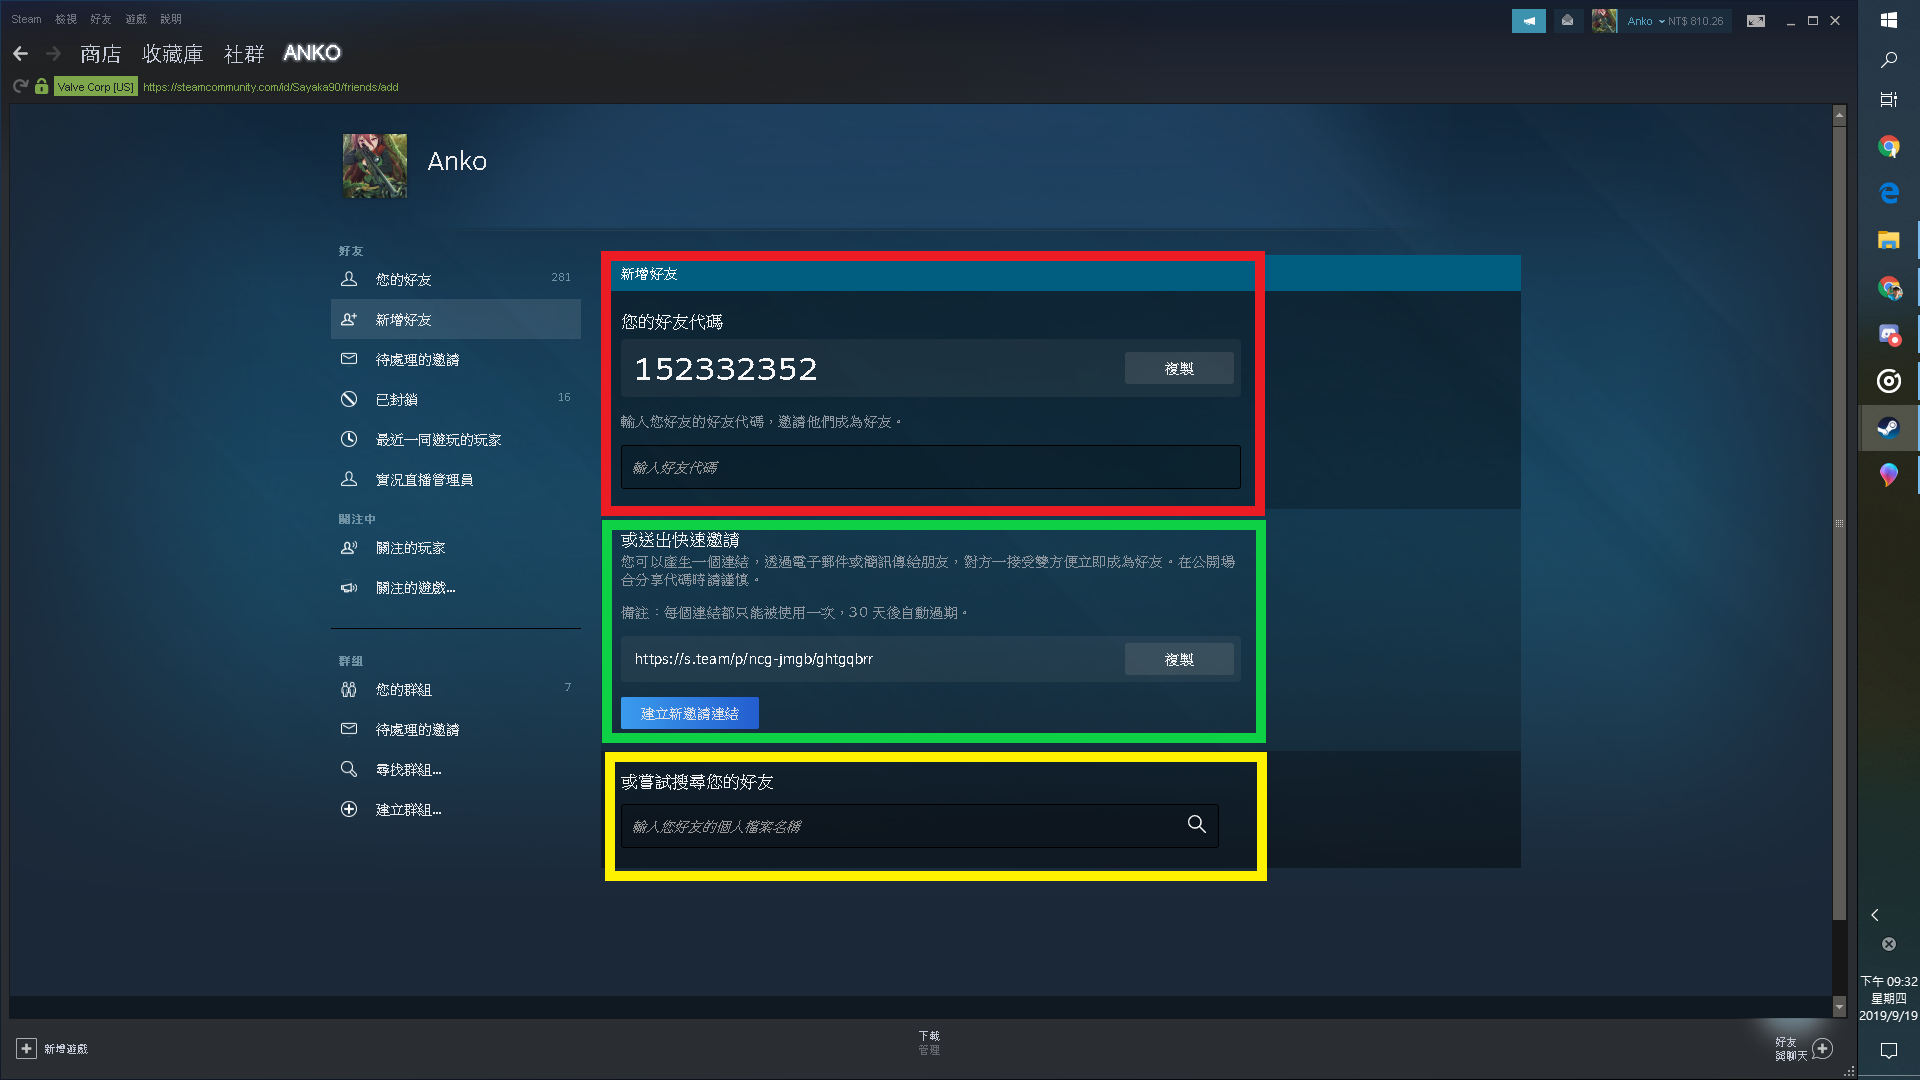Click the small avatar in the title bar
Image resolution: width=1920 pixels, height=1080 pixels.
pos(1605,21)
